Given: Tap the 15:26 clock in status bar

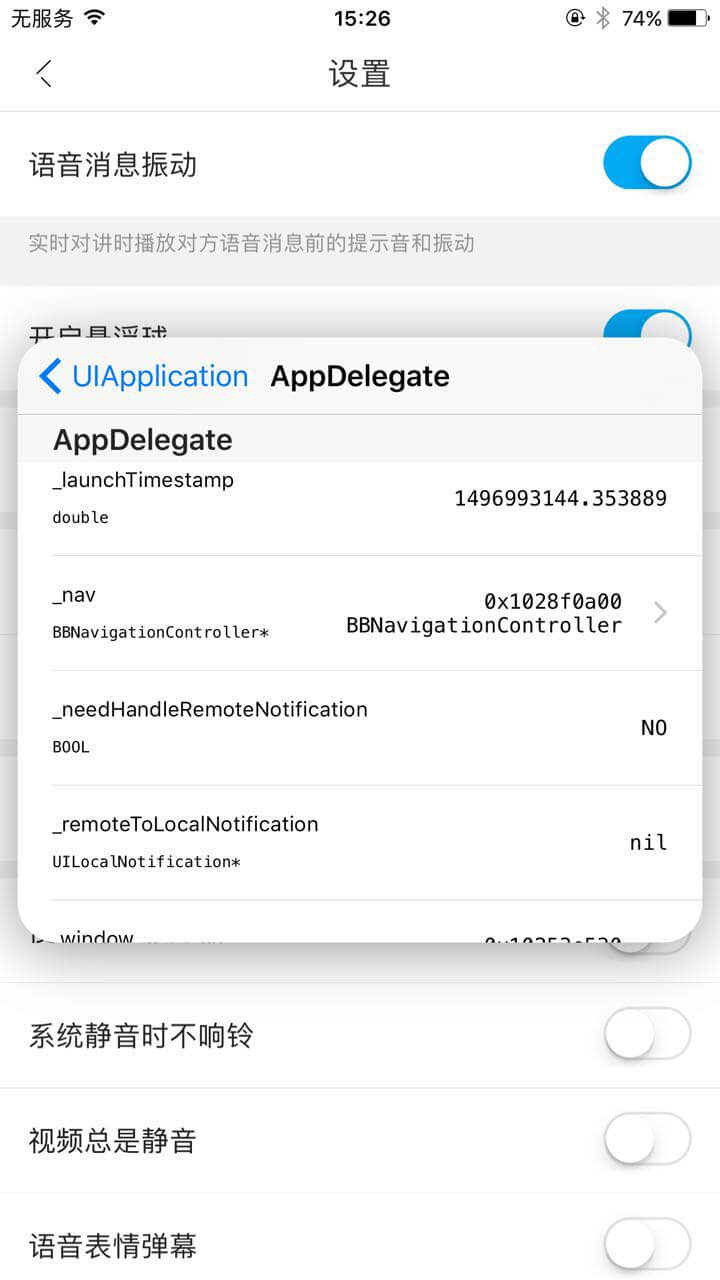Looking at the screenshot, I should point(362,18).
